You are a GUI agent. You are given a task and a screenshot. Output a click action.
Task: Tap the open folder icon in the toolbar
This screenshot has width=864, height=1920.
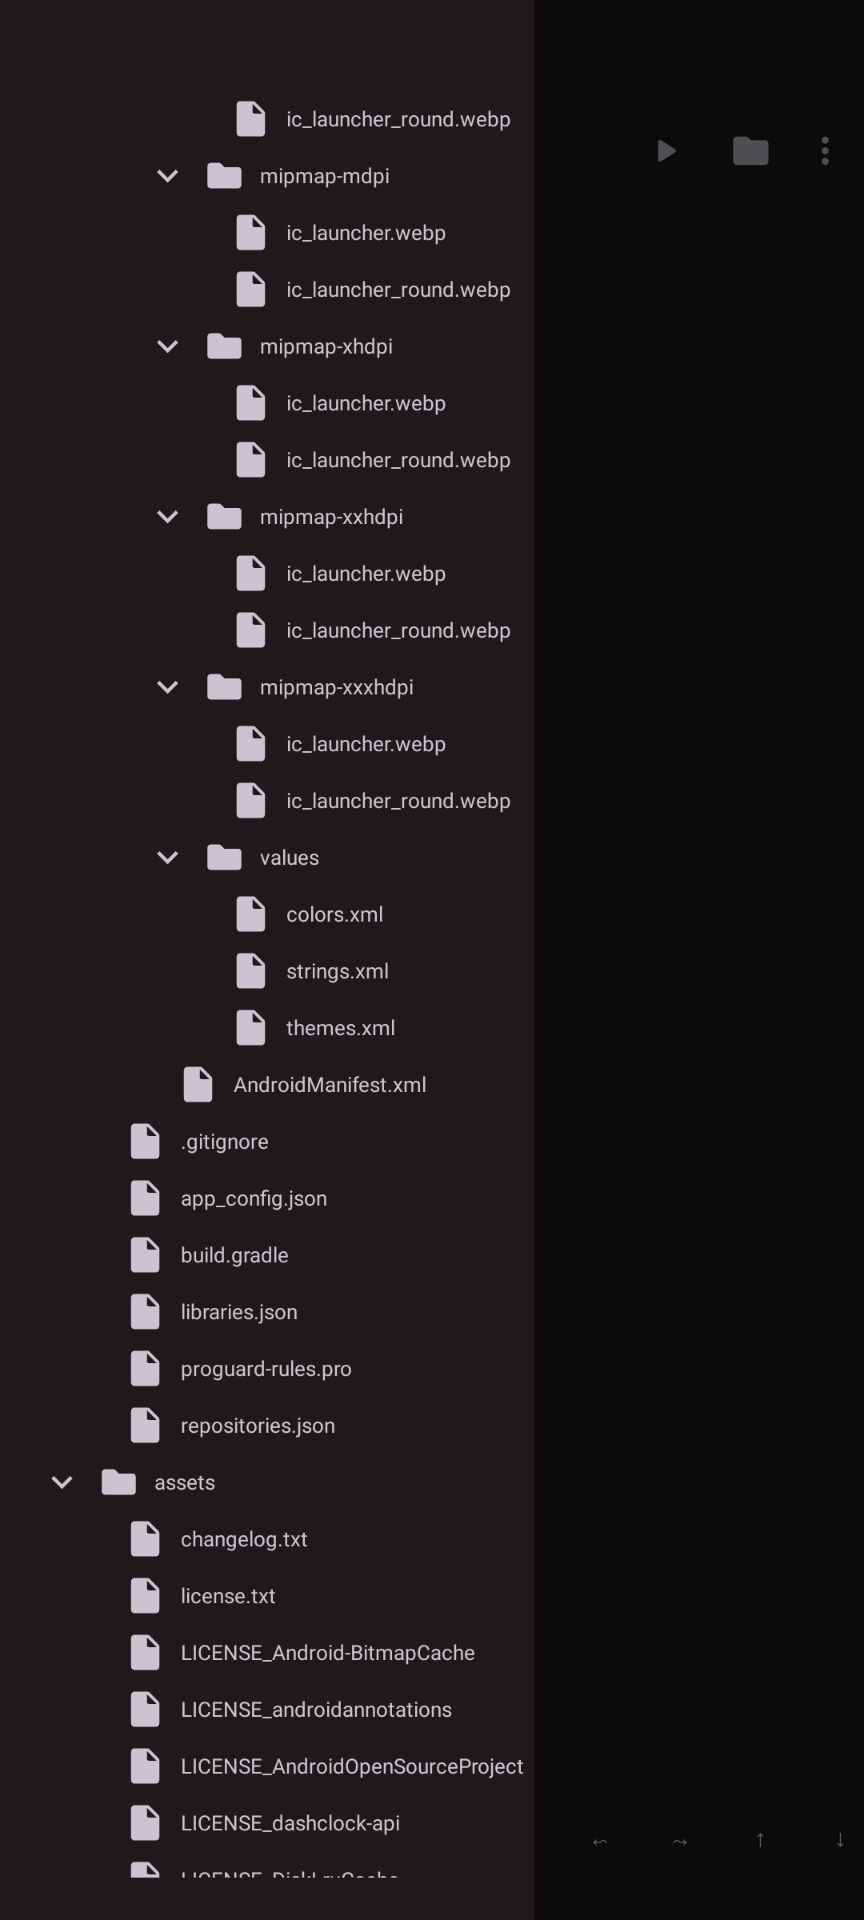[750, 151]
